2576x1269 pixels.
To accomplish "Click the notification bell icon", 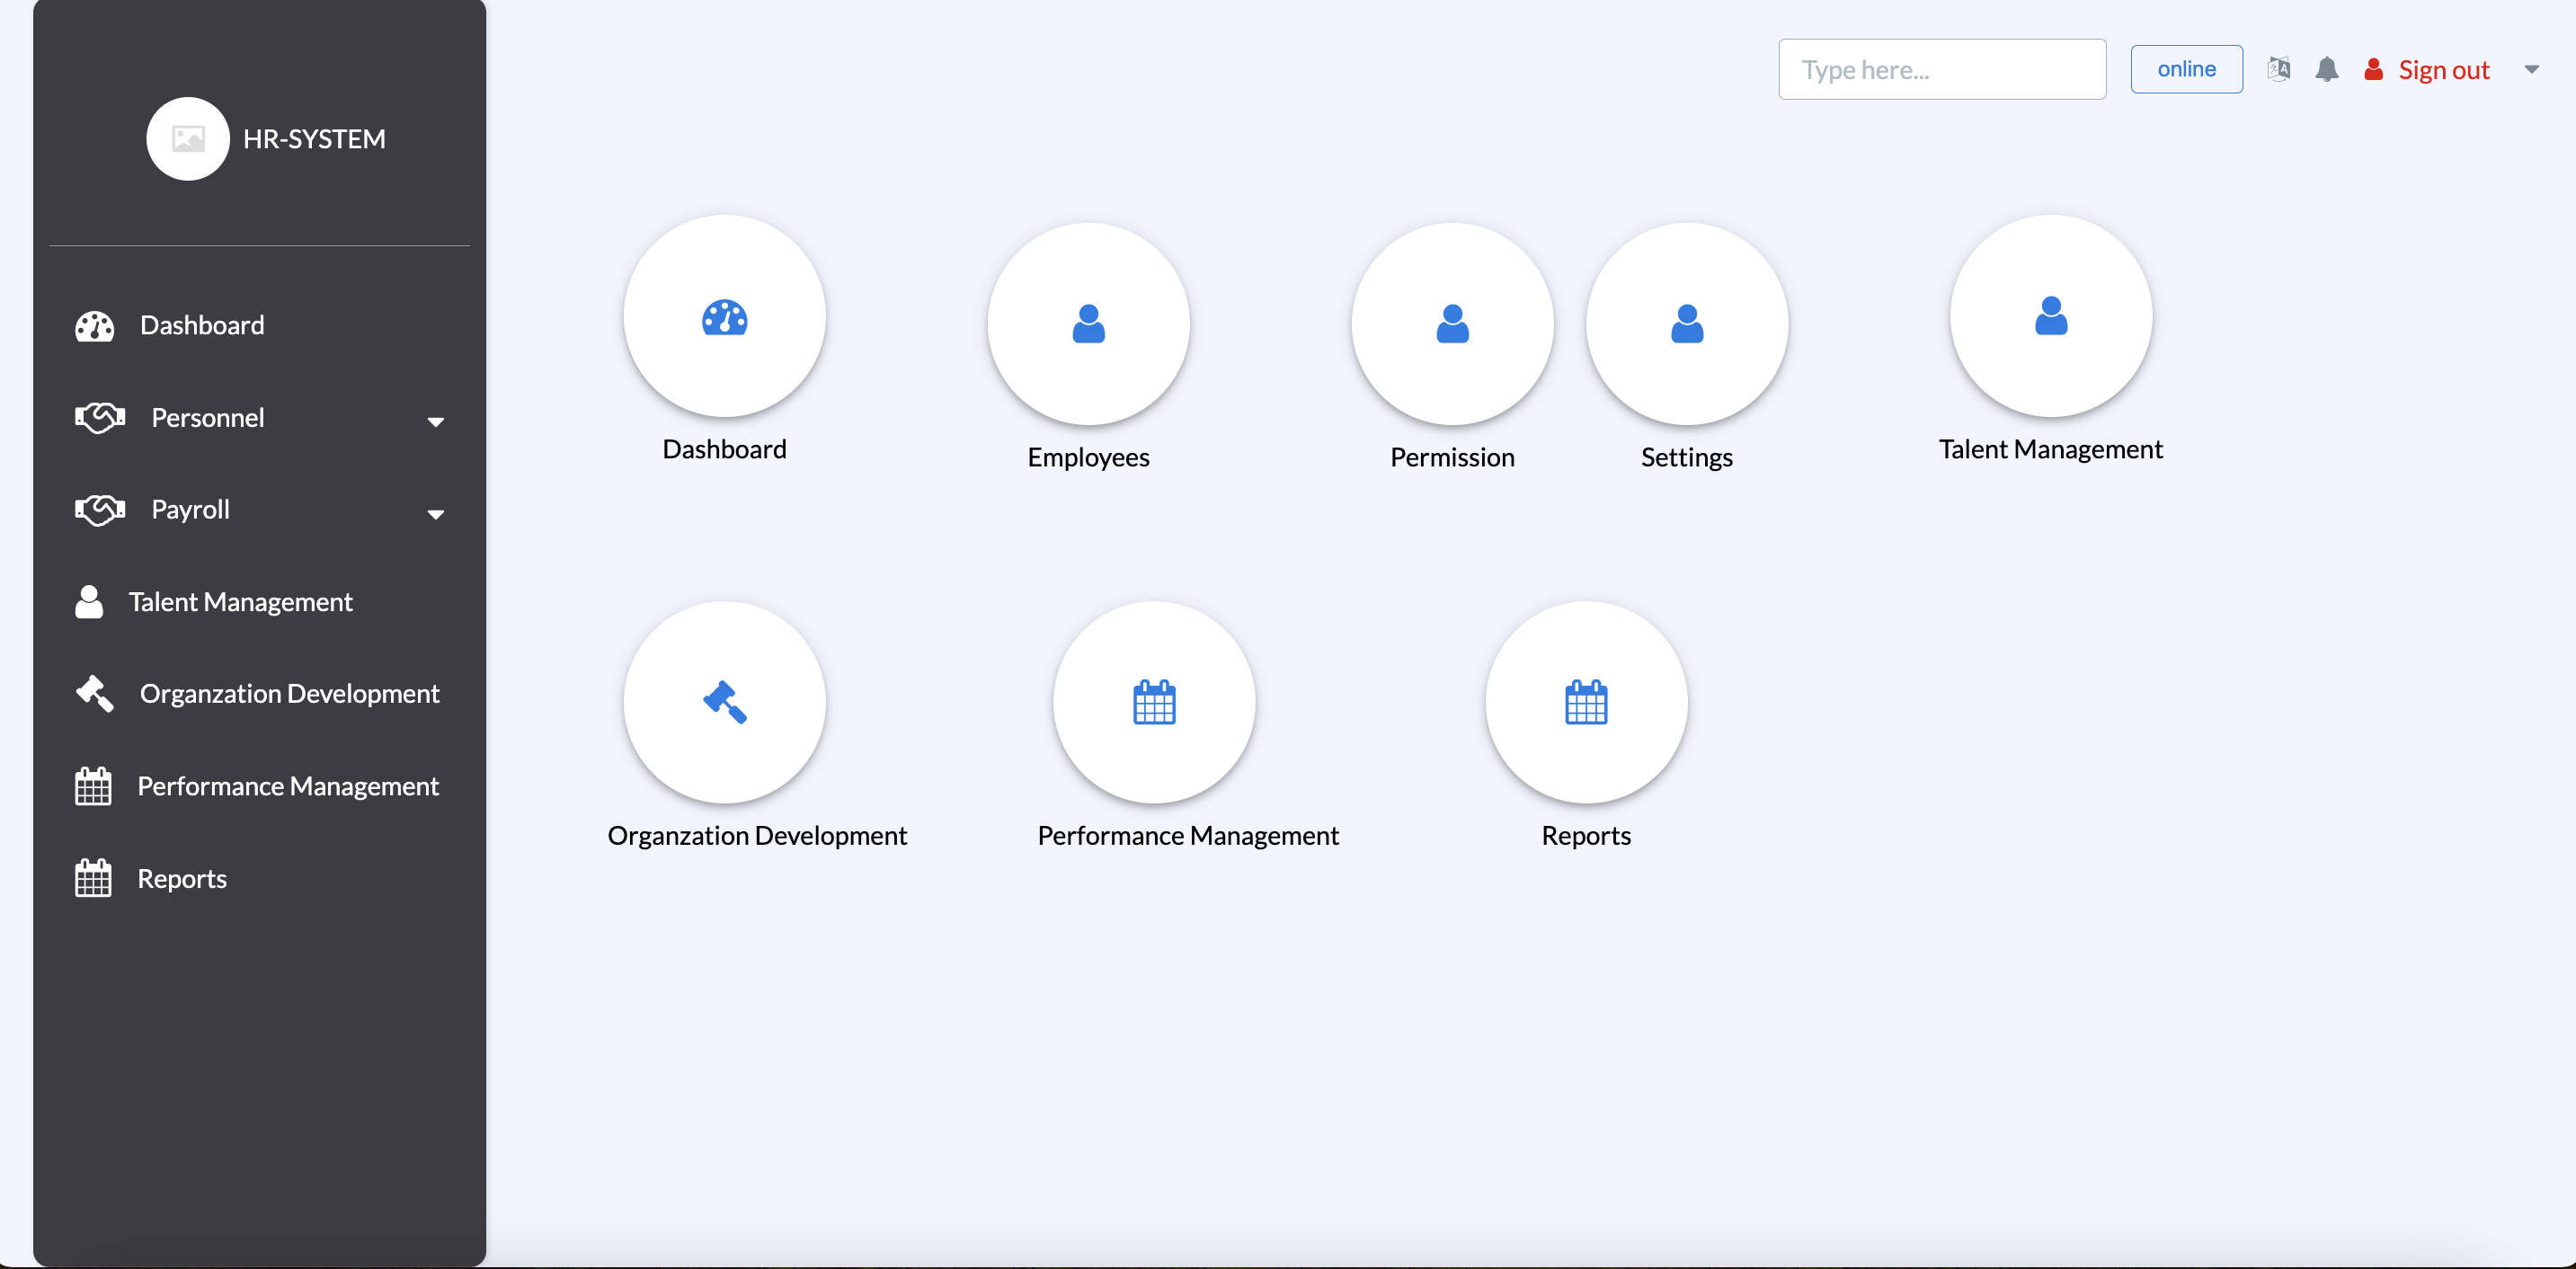I will (2327, 69).
